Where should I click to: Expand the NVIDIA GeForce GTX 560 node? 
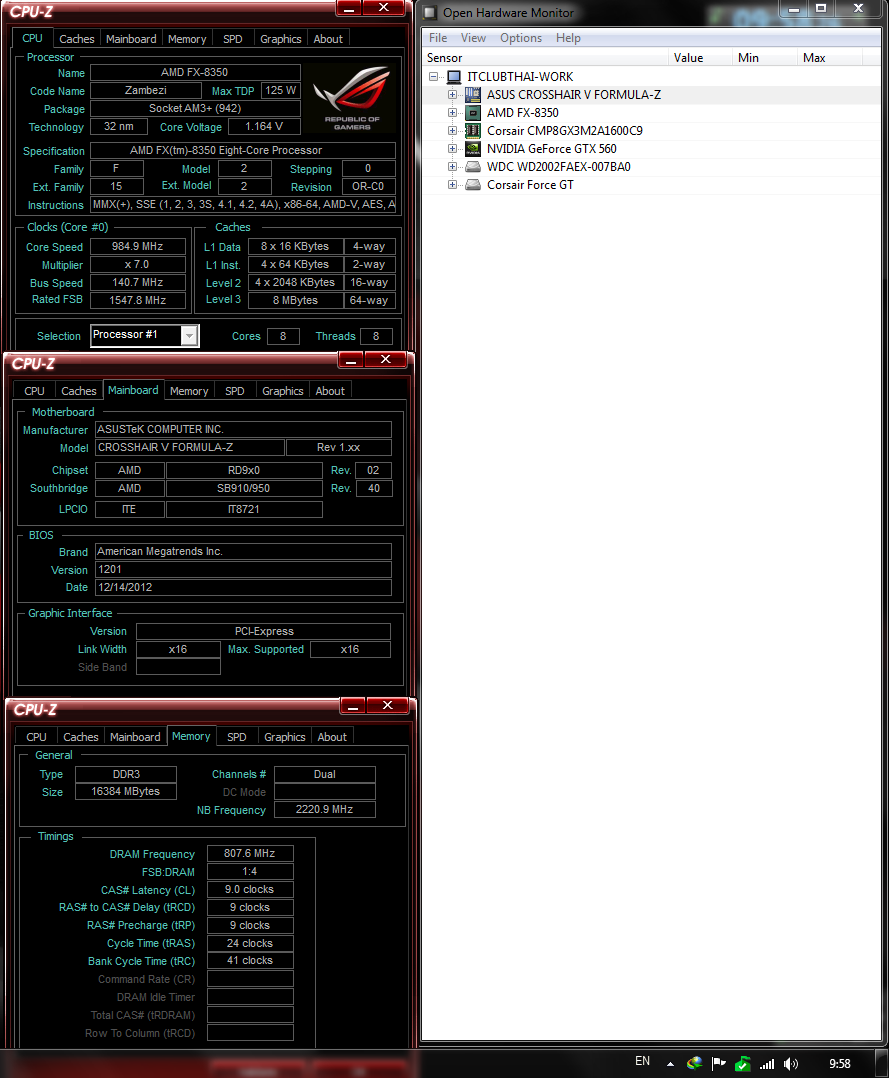[452, 148]
